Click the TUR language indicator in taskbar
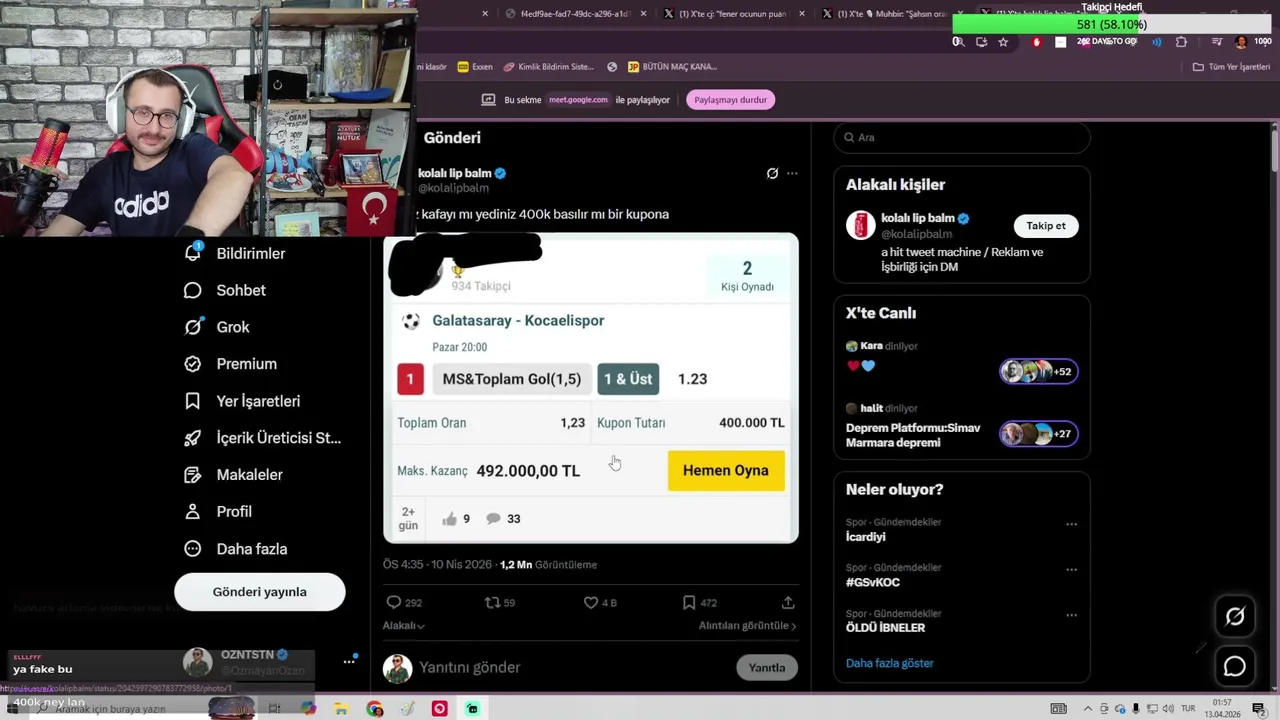1280x720 pixels. (x=1188, y=709)
